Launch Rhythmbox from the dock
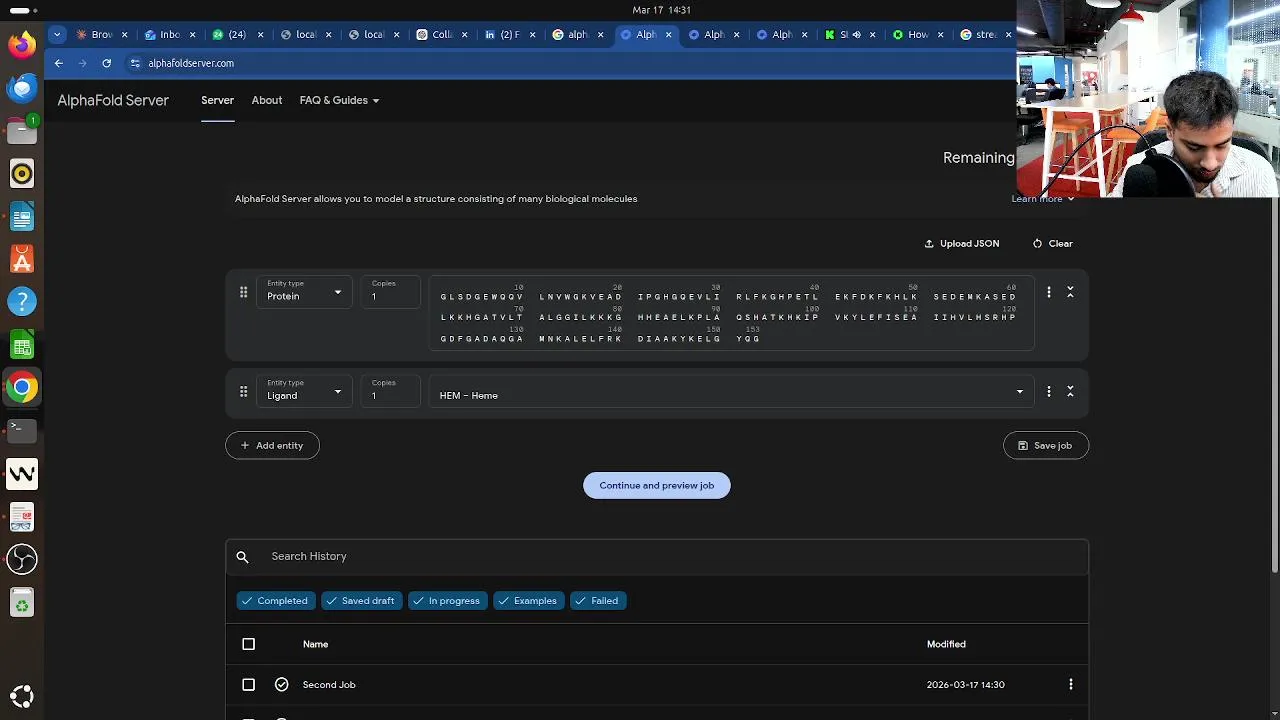The height and width of the screenshot is (720, 1280). (22, 174)
